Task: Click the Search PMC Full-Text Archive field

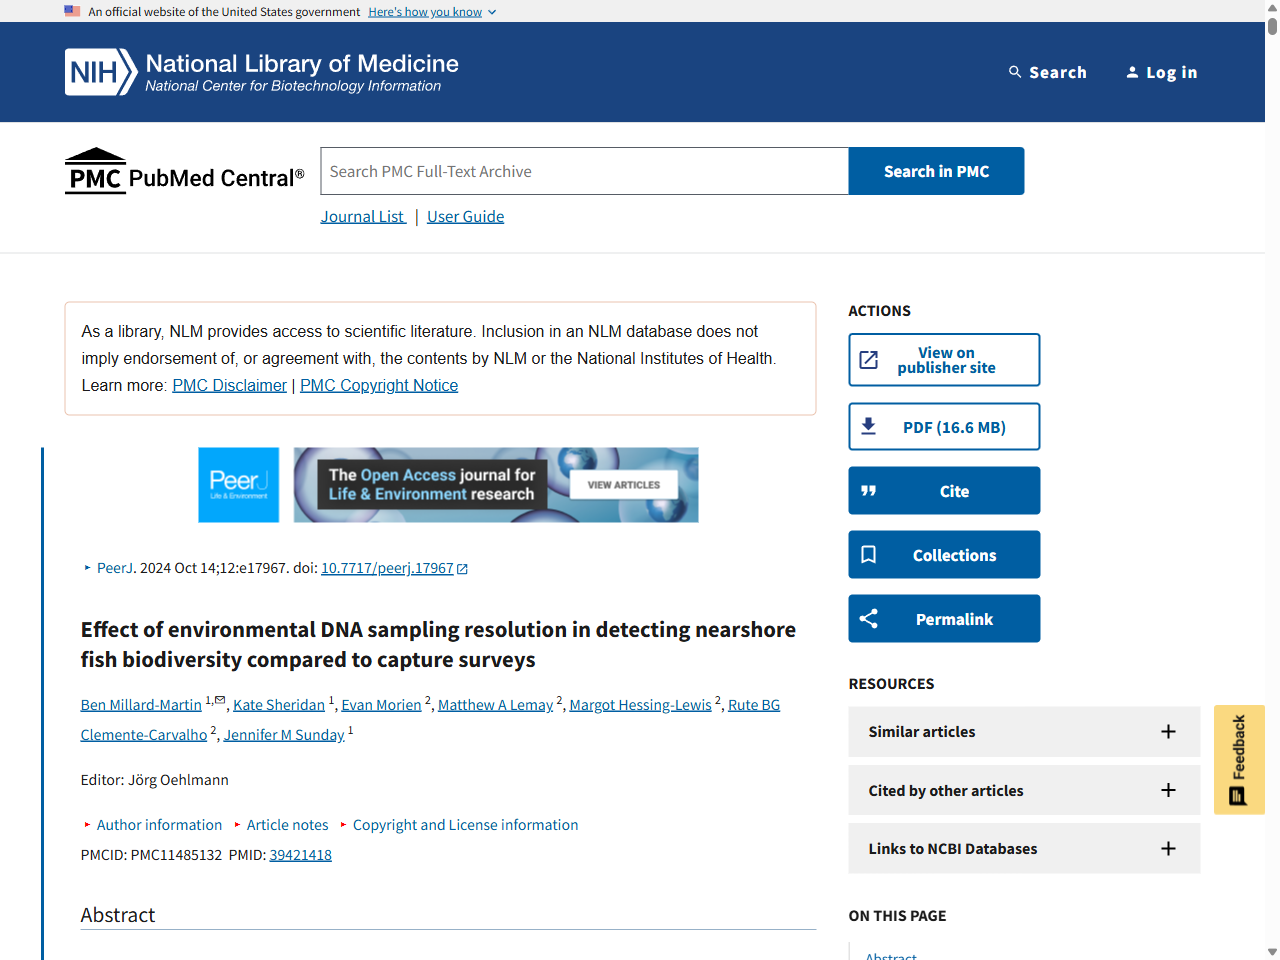Action: (x=584, y=171)
